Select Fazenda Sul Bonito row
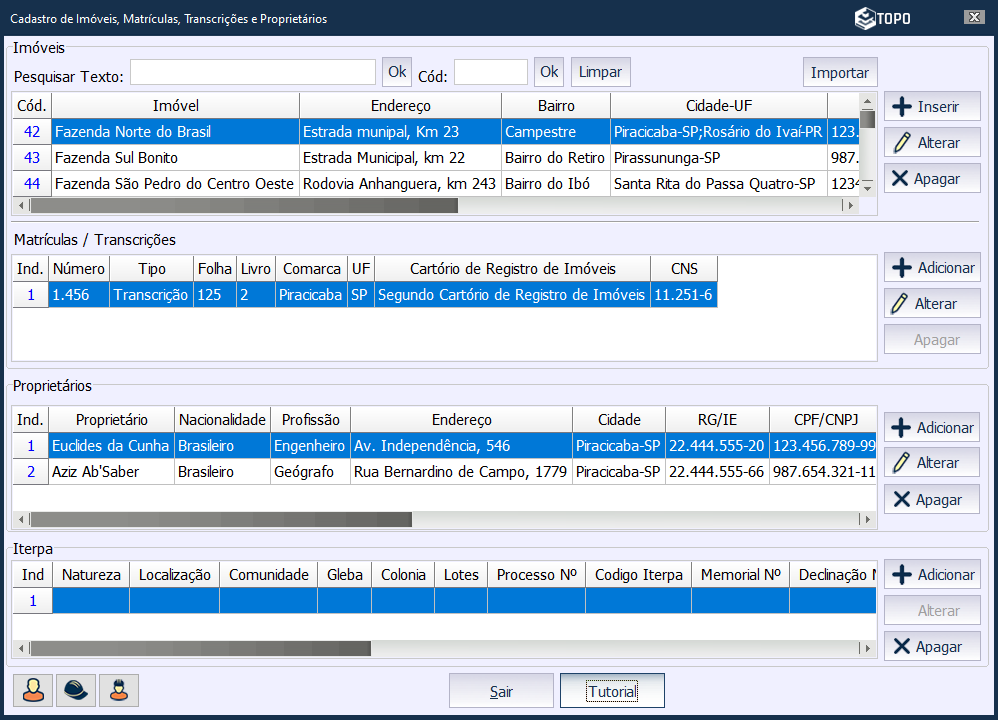 point(175,158)
